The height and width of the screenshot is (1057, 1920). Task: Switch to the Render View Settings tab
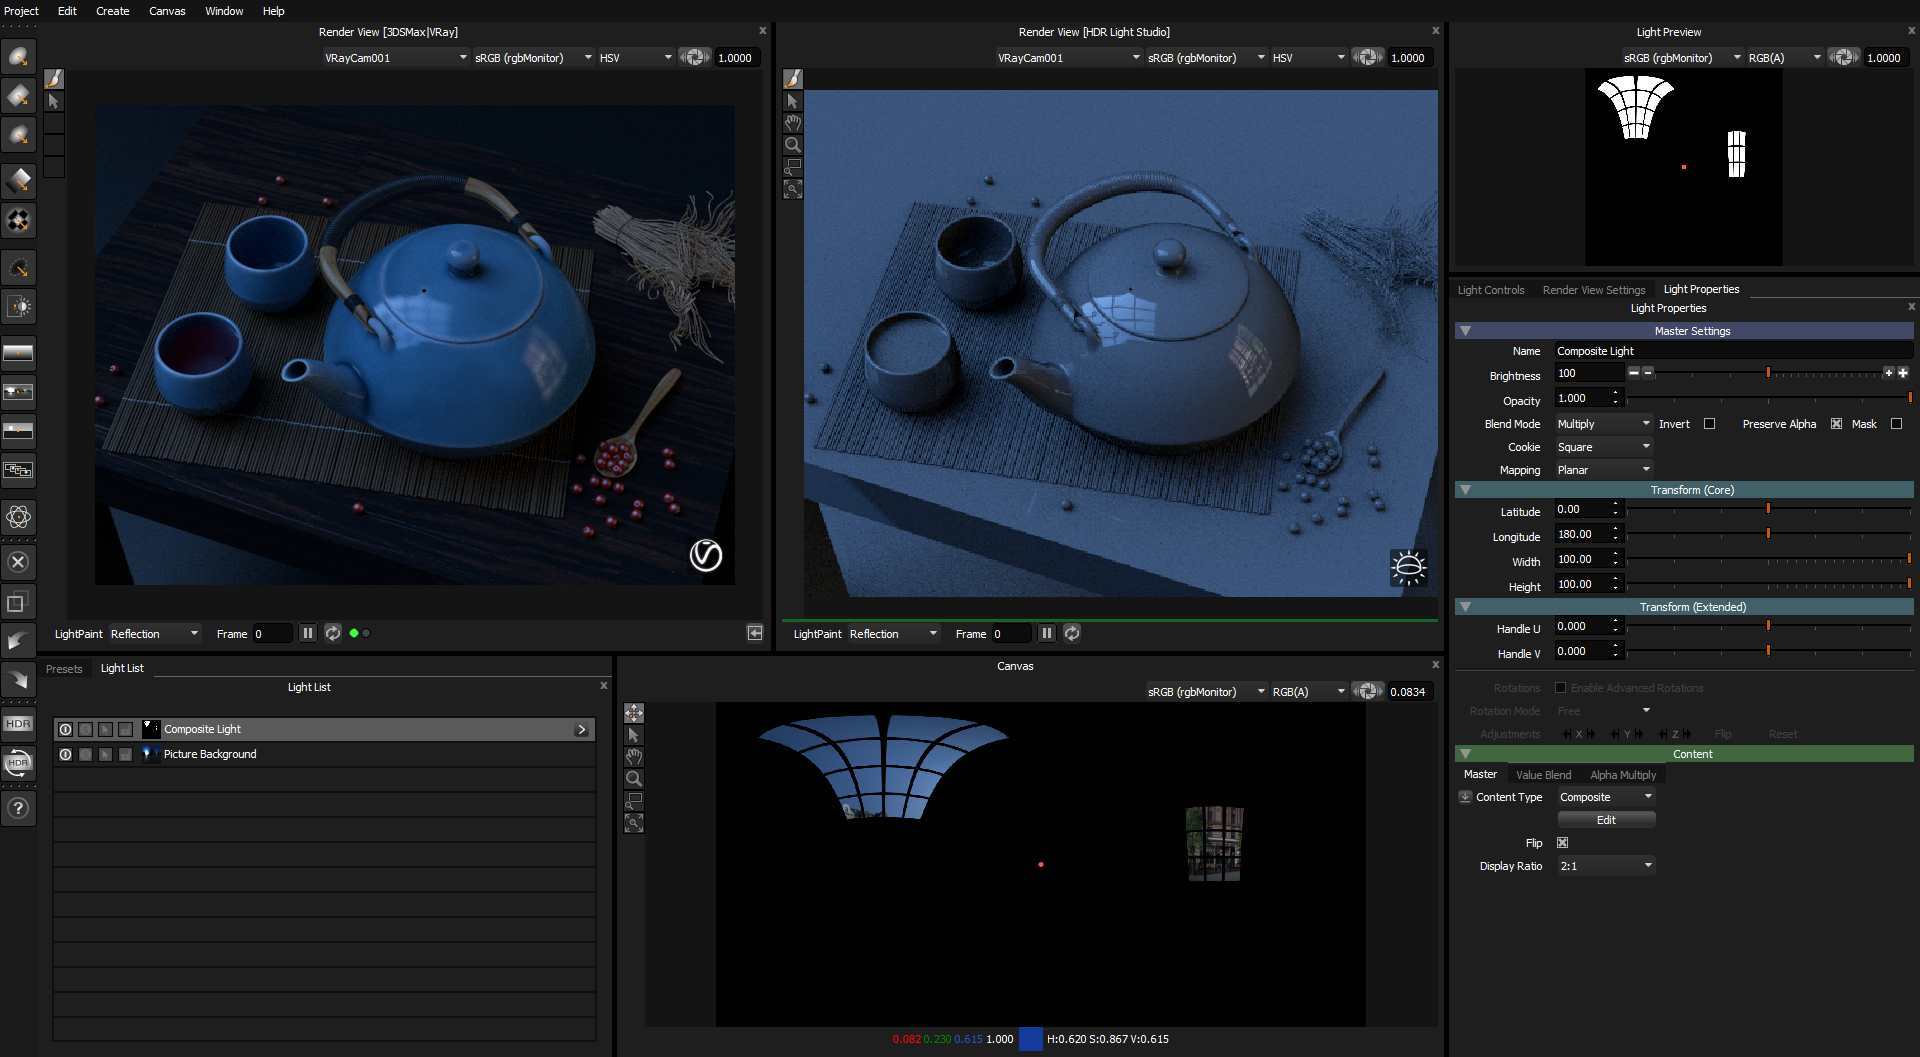[x=1594, y=290]
